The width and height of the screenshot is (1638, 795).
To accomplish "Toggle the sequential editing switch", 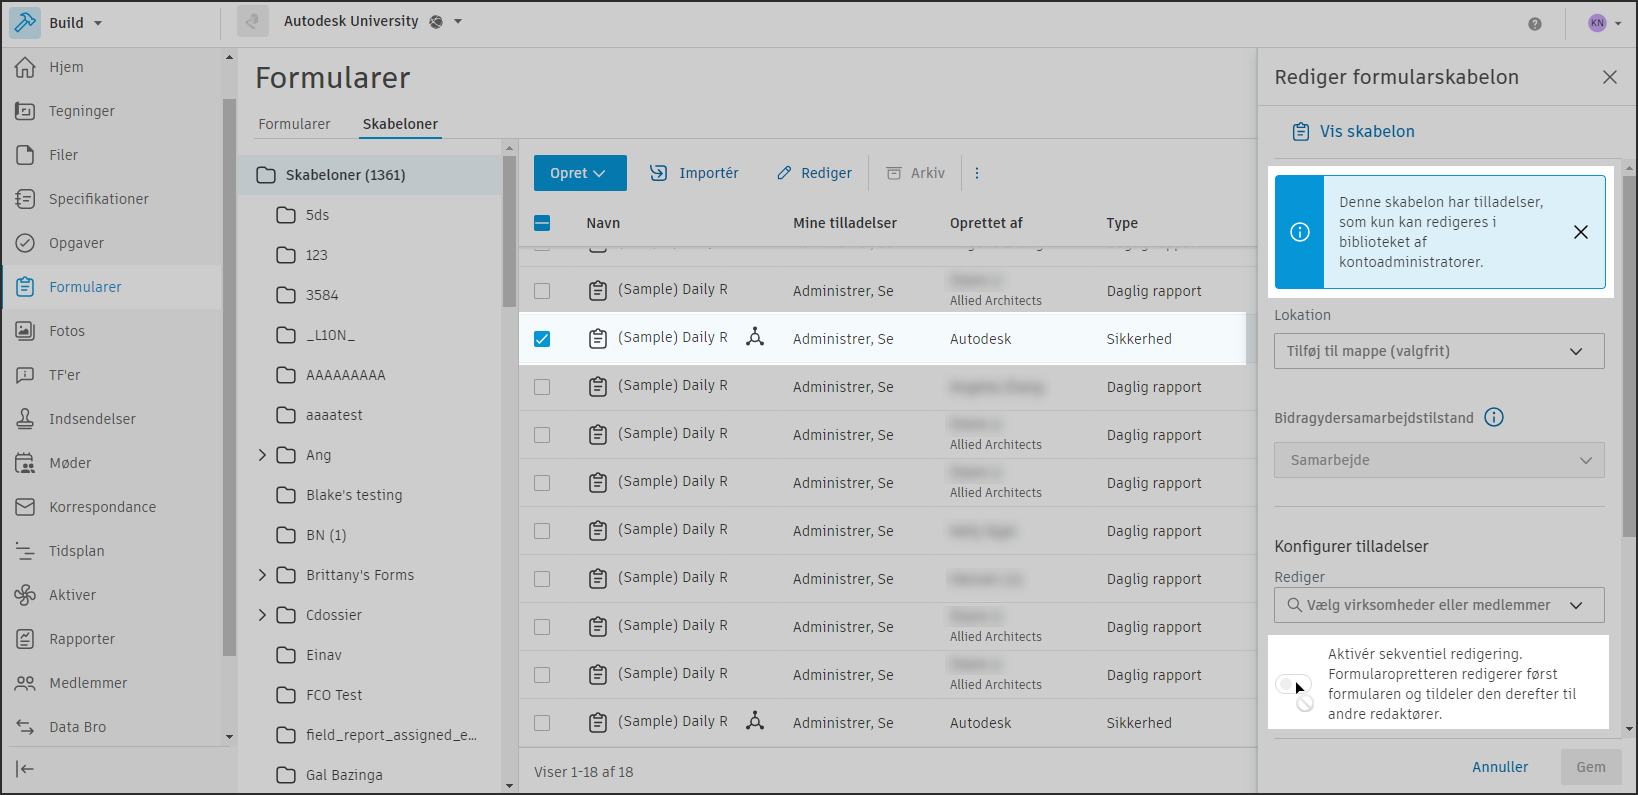I will 1293,685.
